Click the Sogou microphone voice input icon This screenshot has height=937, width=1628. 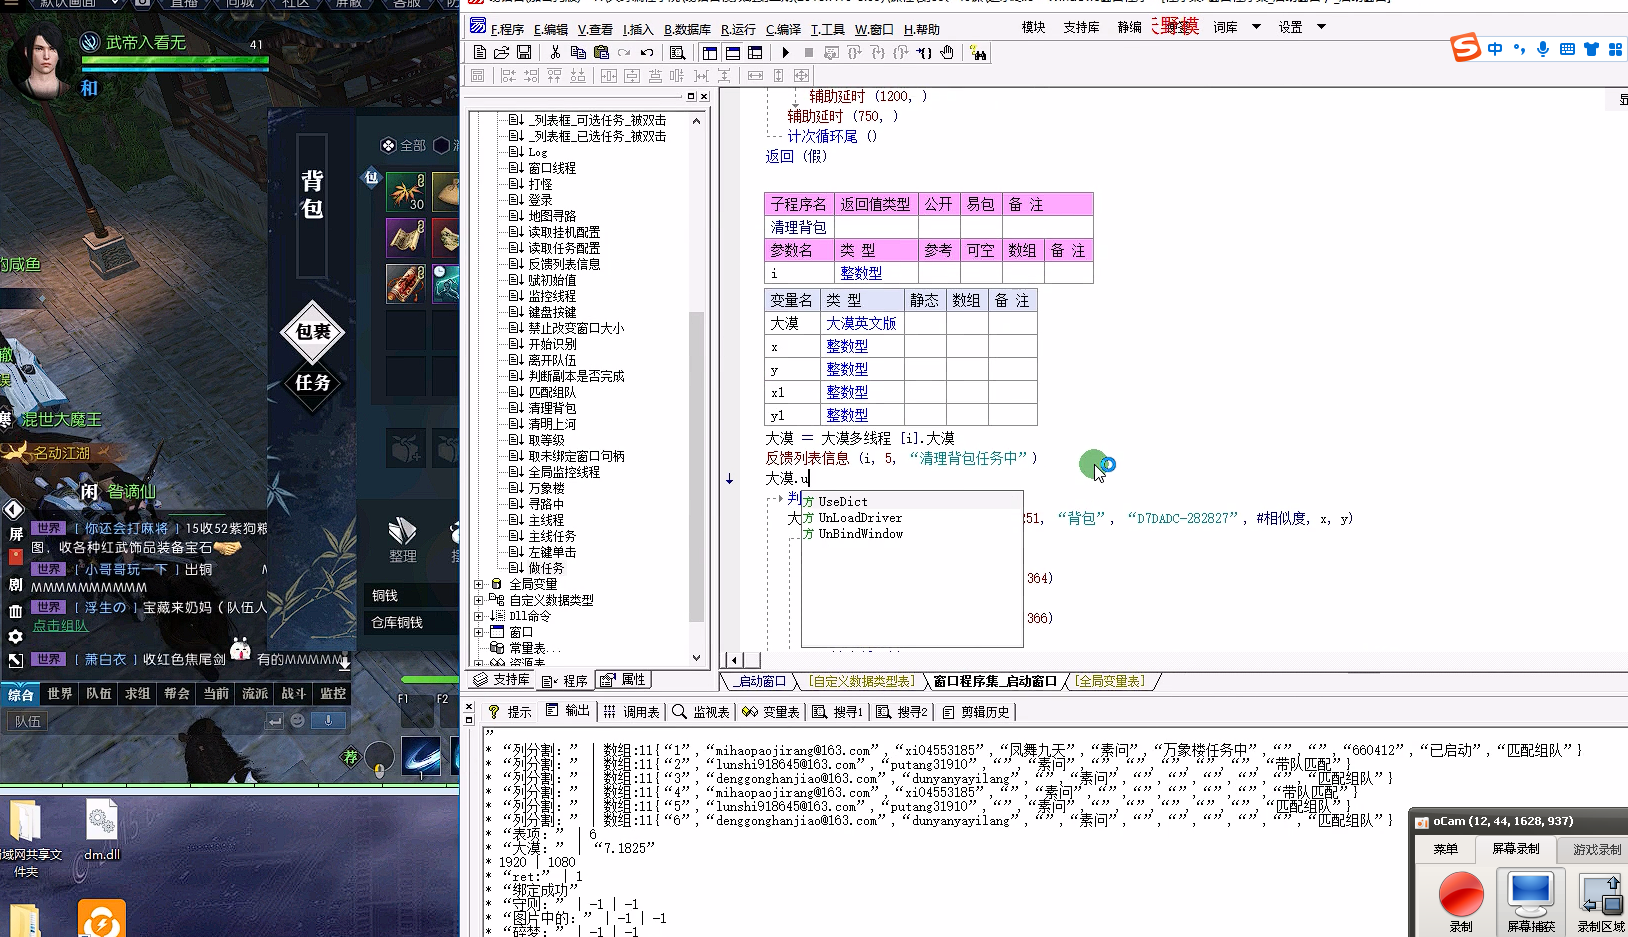(x=1543, y=49)
